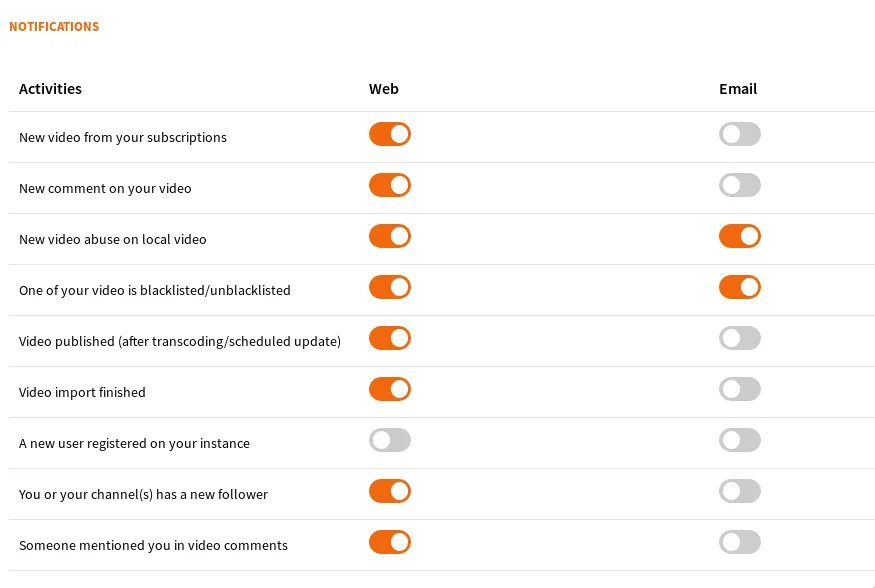Disable web notifications for new subscription videos
This screenshot has width=875, height=588.
point(389,134)
